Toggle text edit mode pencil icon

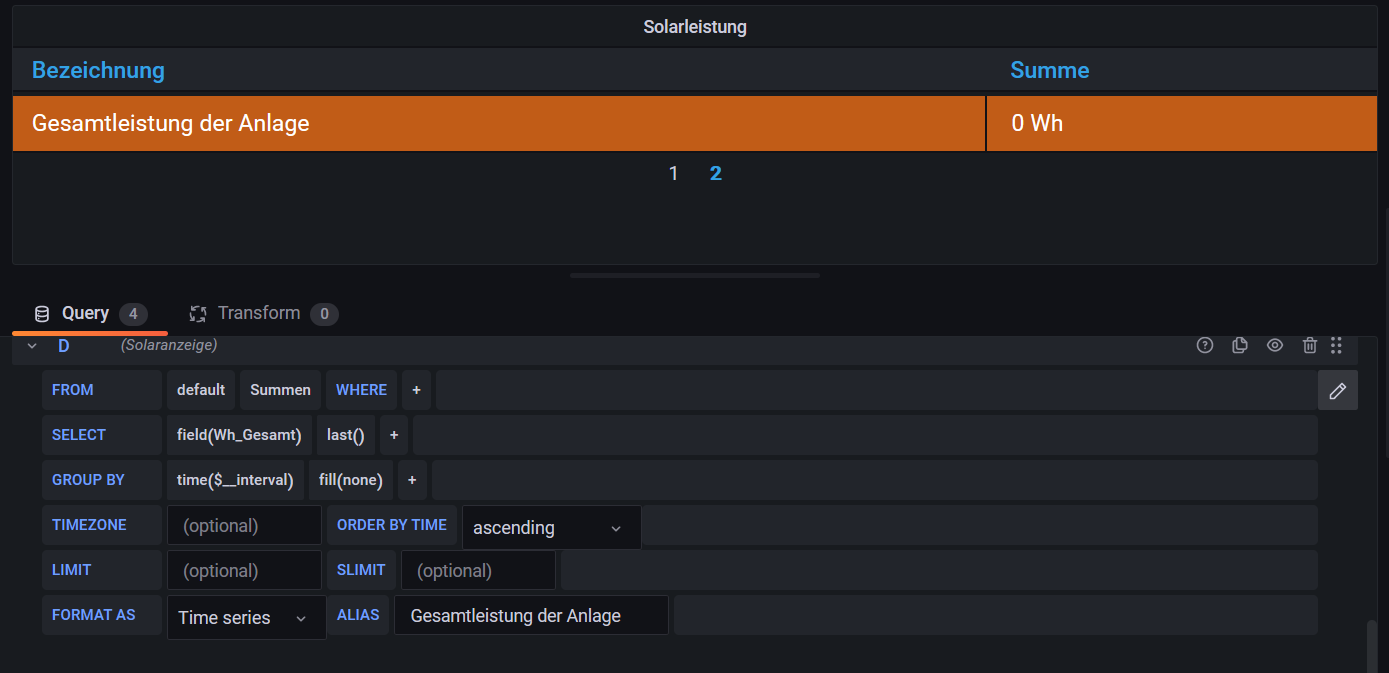tap(1337, 390)
